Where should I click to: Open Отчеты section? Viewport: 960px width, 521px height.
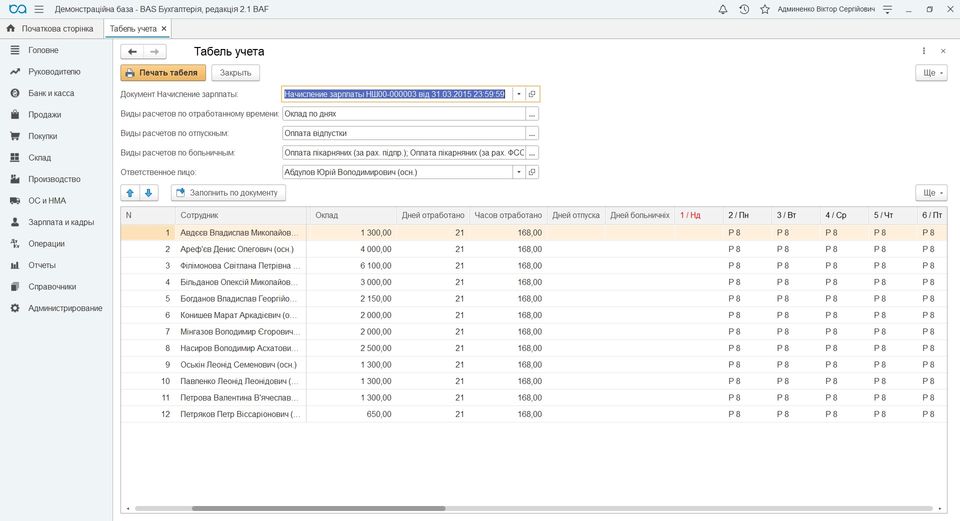coord(42,265)
